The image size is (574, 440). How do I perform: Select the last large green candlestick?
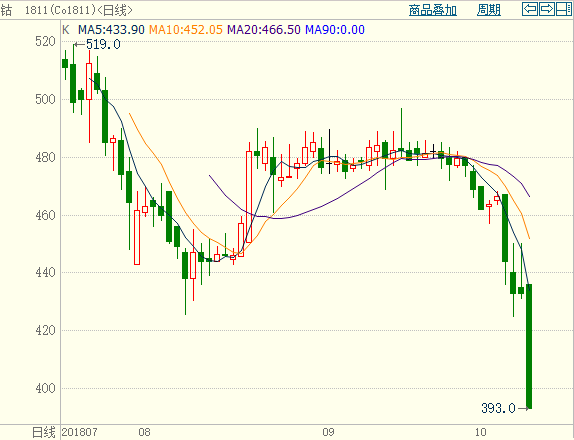click(x=529, y=346)
